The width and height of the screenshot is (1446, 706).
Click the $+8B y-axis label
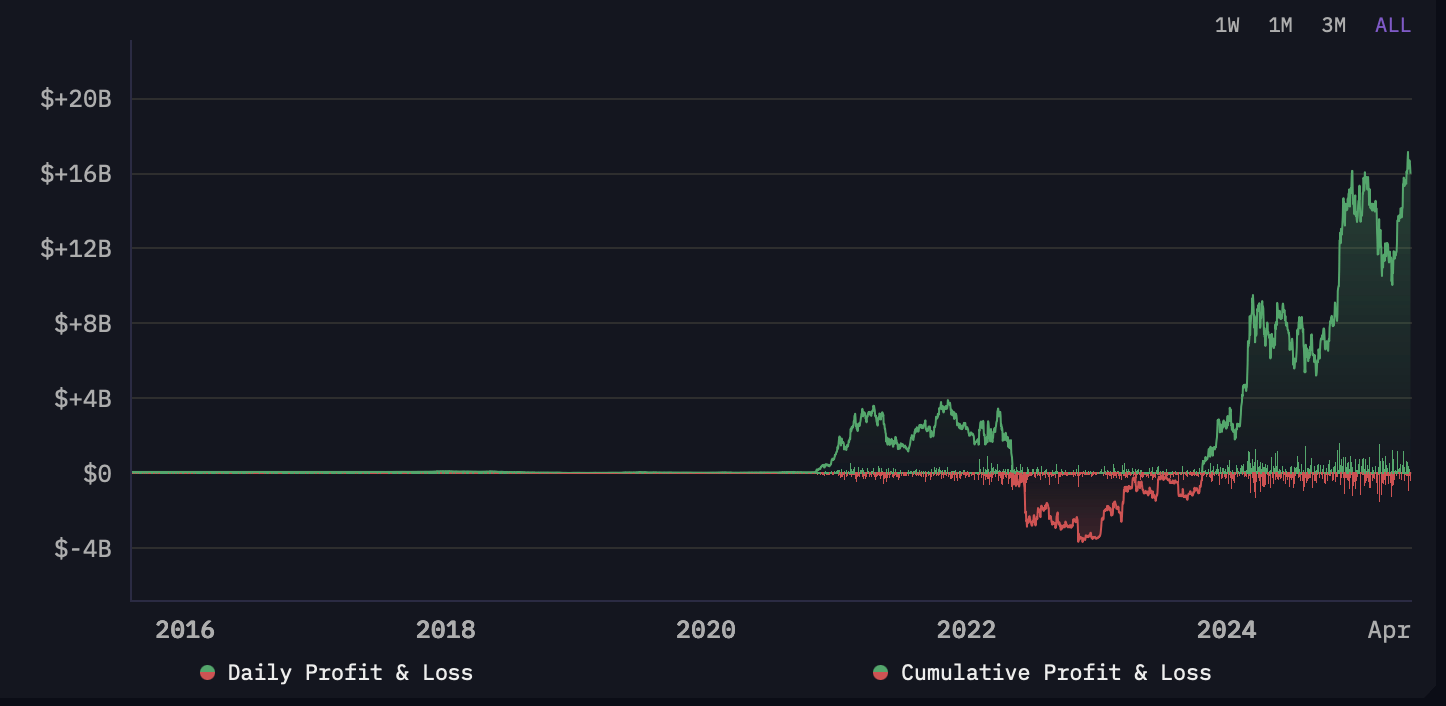[81, 324]
